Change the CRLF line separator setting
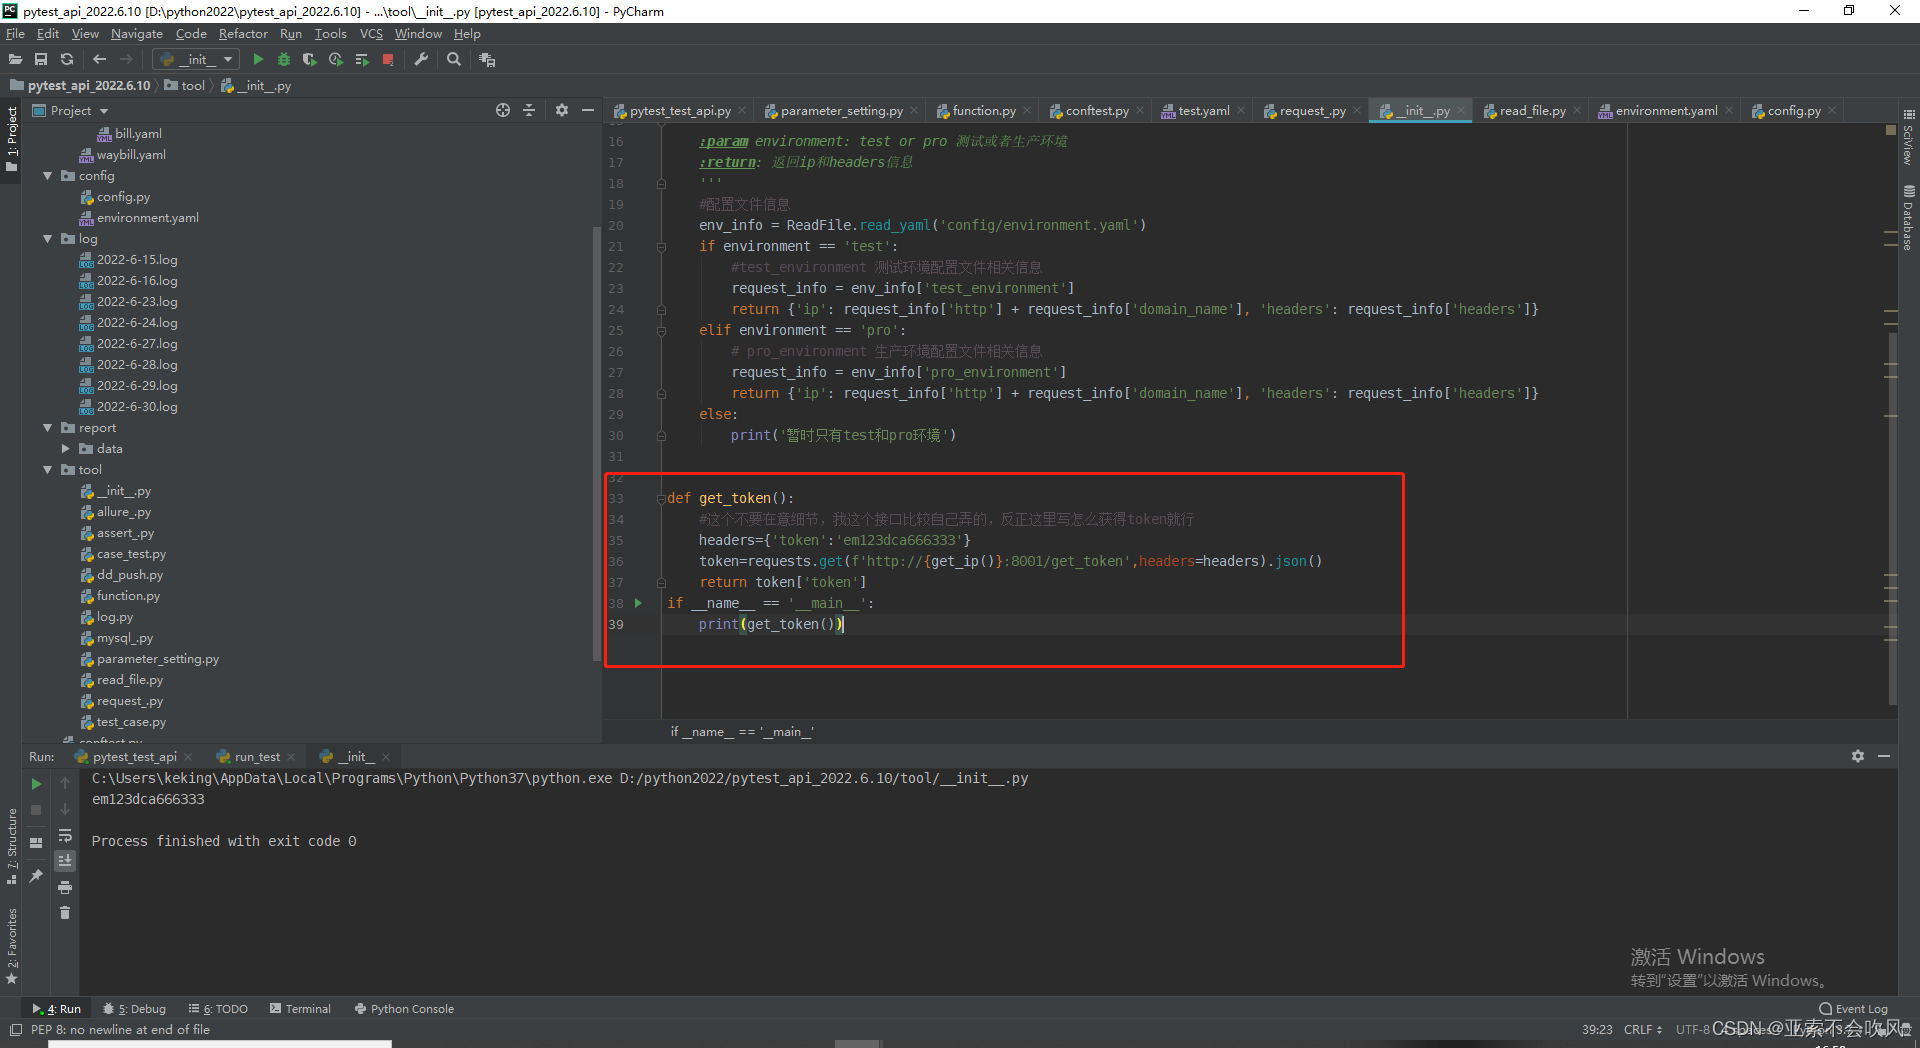This screenshot has height=1048, width=1920. (x=1643, y=1030)
